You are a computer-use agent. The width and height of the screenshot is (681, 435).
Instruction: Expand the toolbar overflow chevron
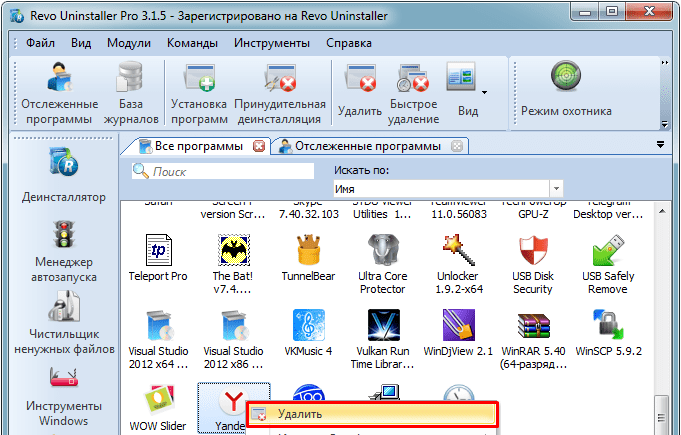coord(664,63)
